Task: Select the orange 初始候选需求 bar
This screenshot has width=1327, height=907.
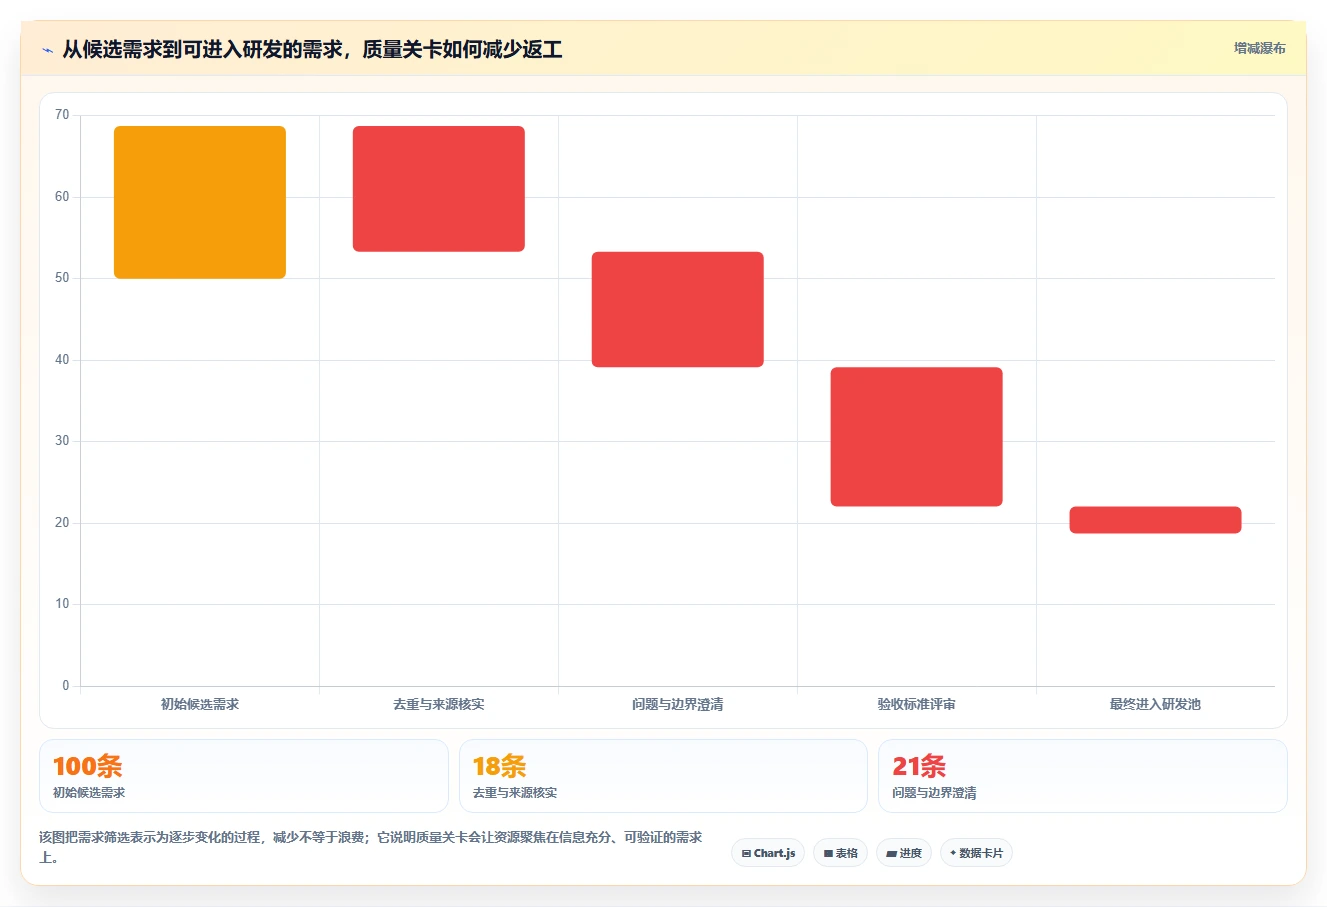Action: [x=200, y=202]
